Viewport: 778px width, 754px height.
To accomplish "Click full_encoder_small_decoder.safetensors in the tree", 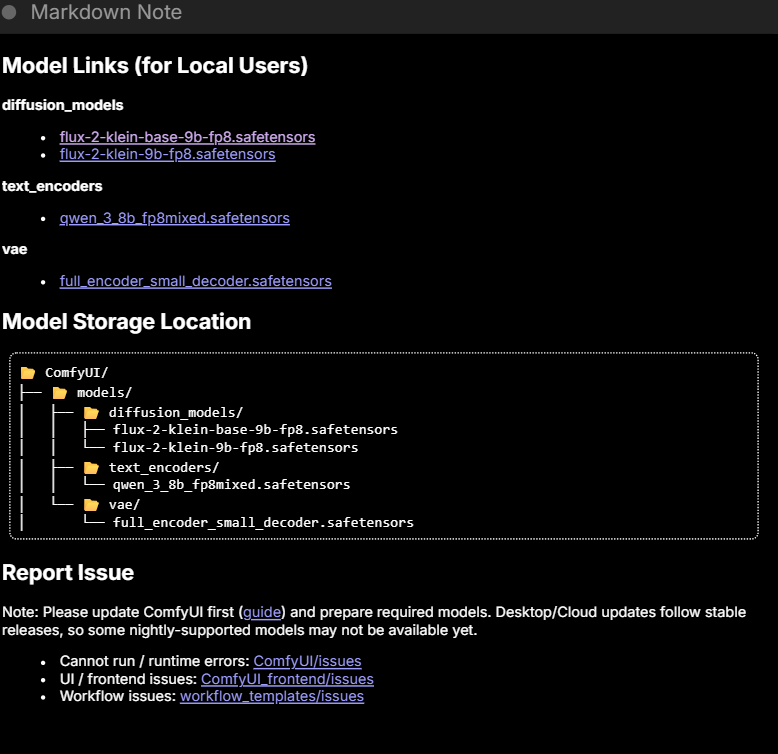I will (x=263, y=522).
